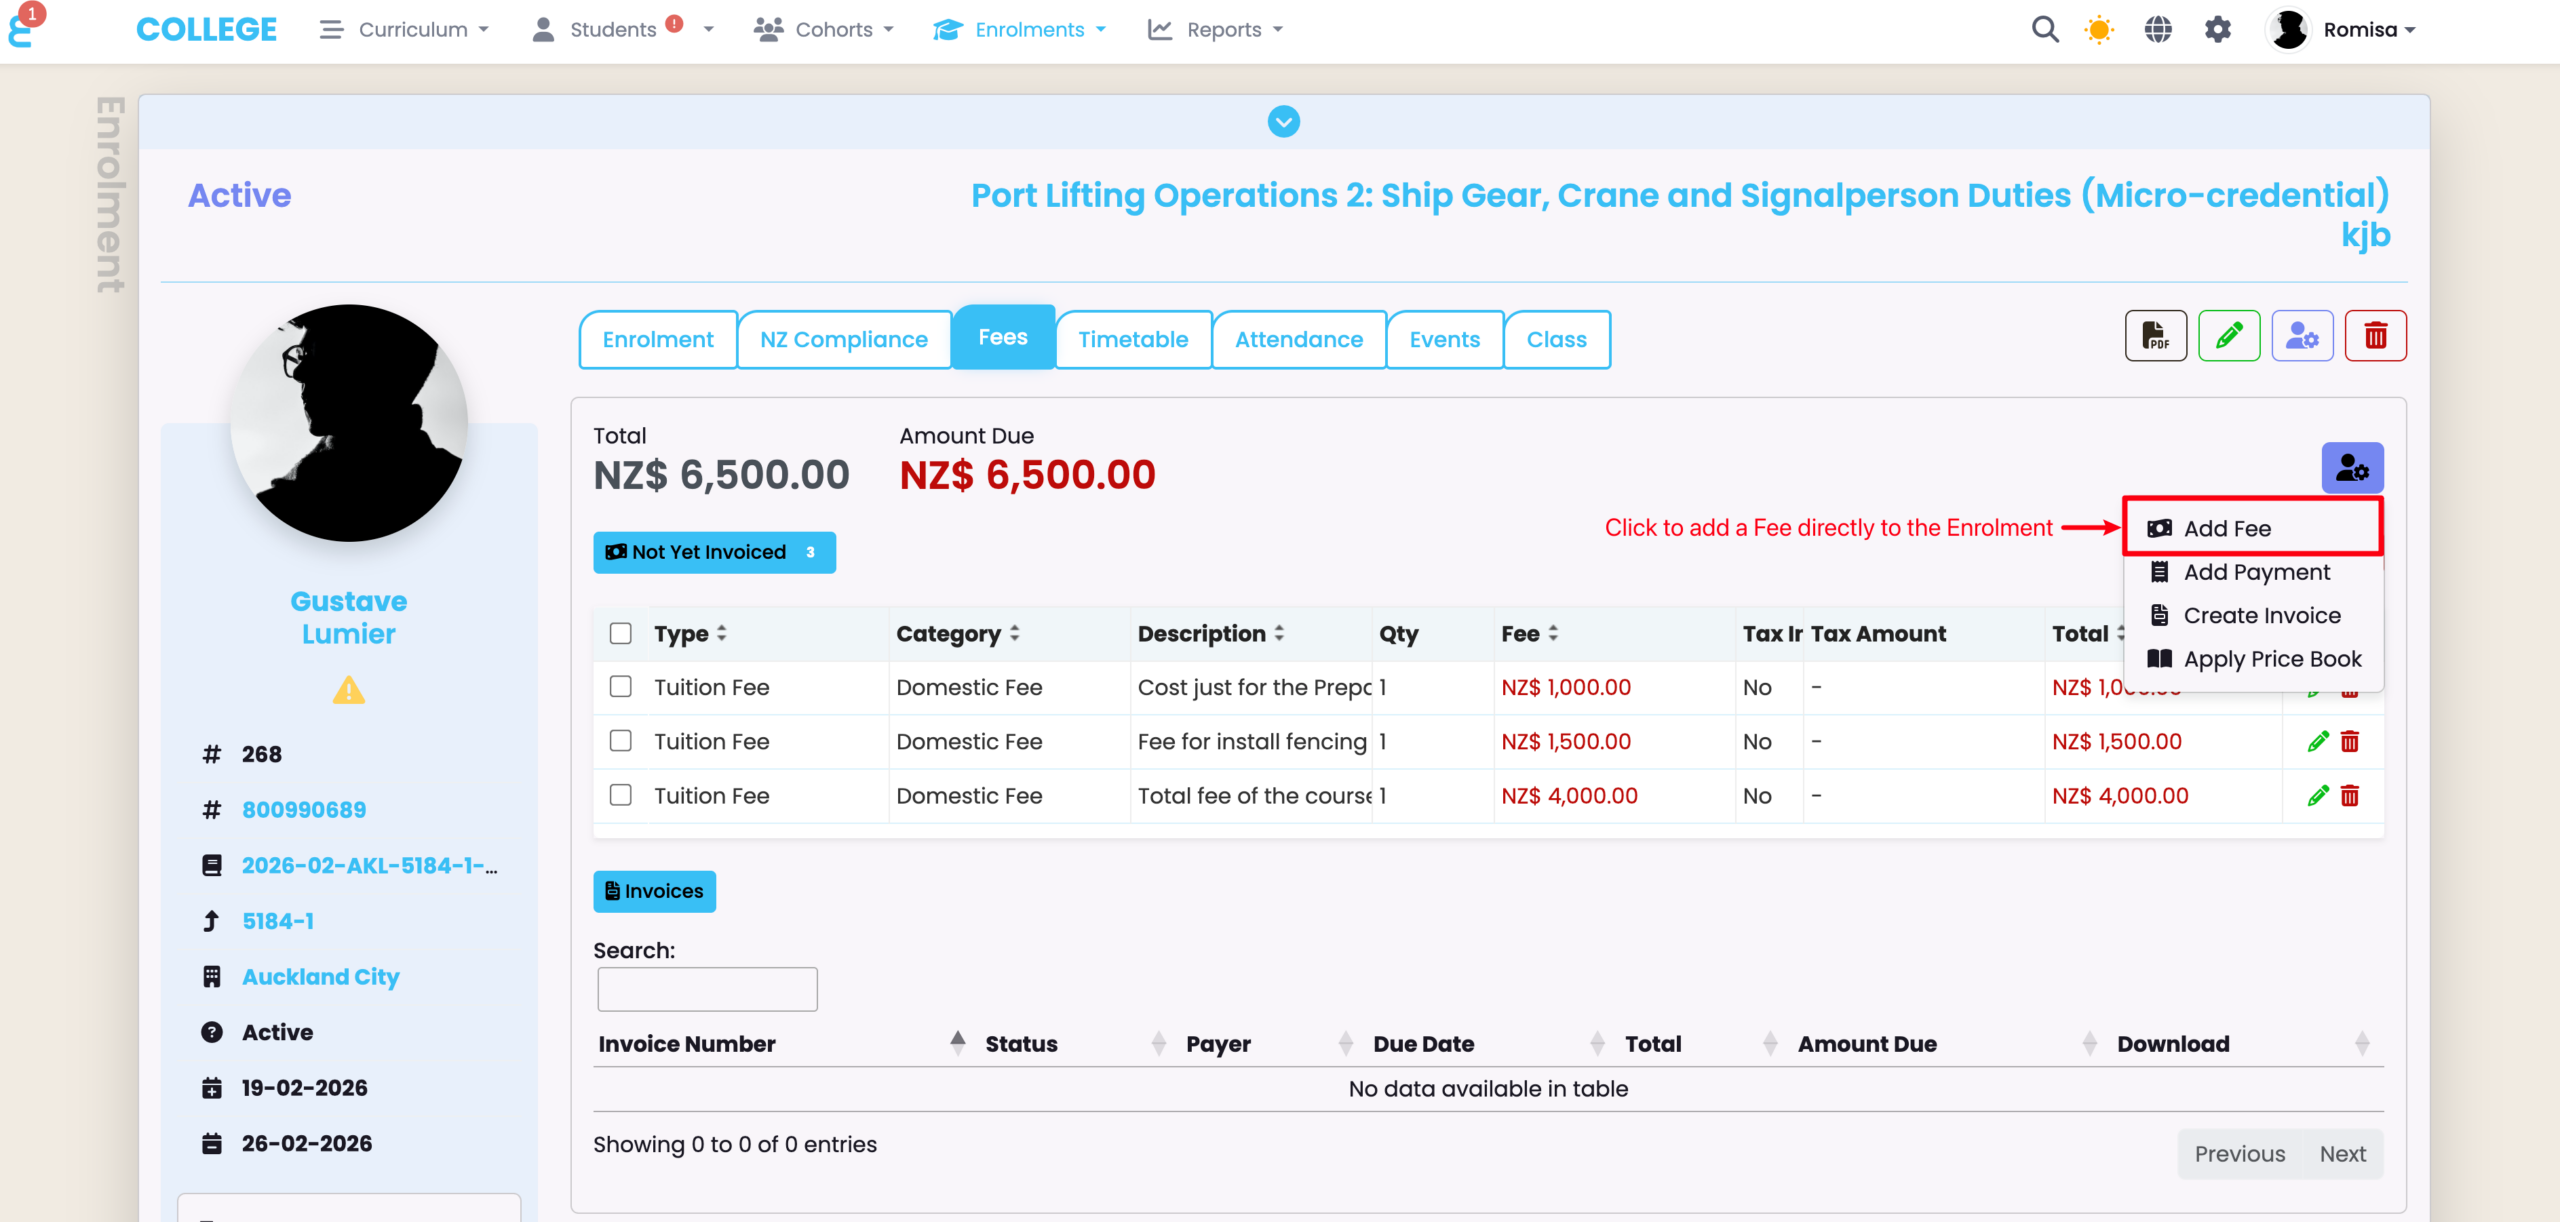Edit the NZ$ 1,500.00 fee row
2560x1222 pixels.
2318,742
